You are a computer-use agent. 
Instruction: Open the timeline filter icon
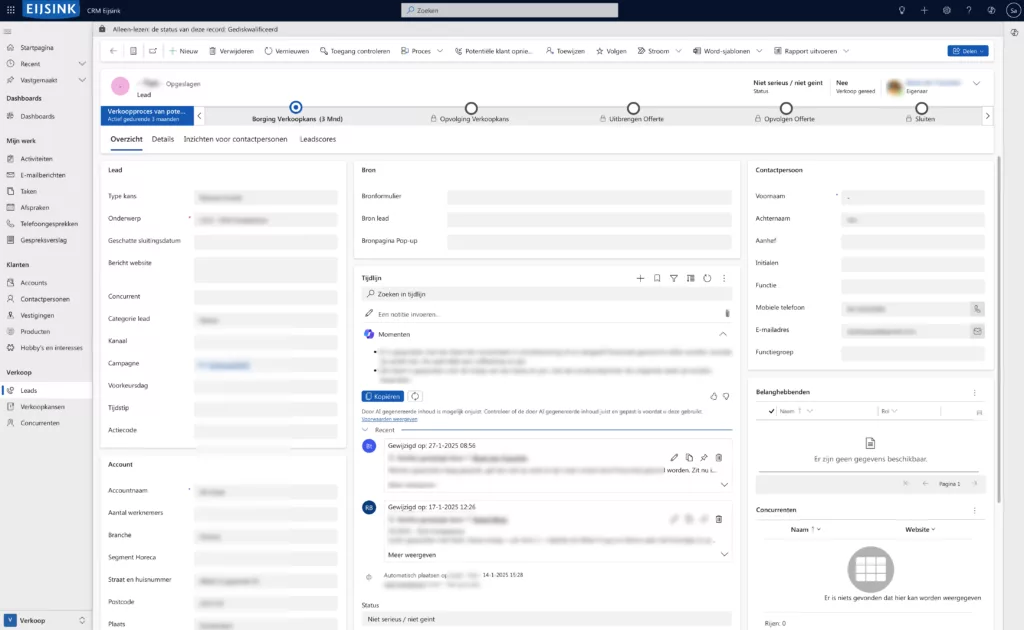(673, 278)
